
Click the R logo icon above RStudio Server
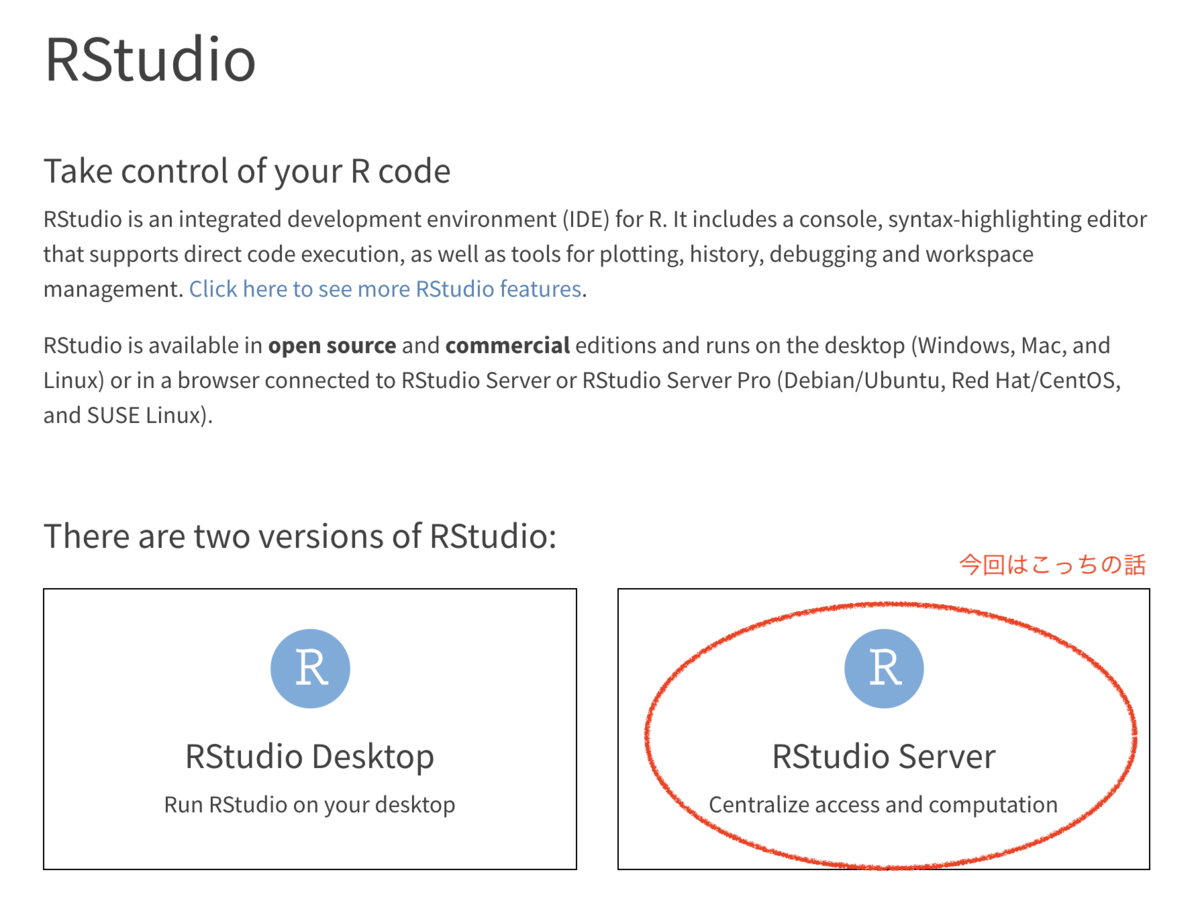coord(884,667)
